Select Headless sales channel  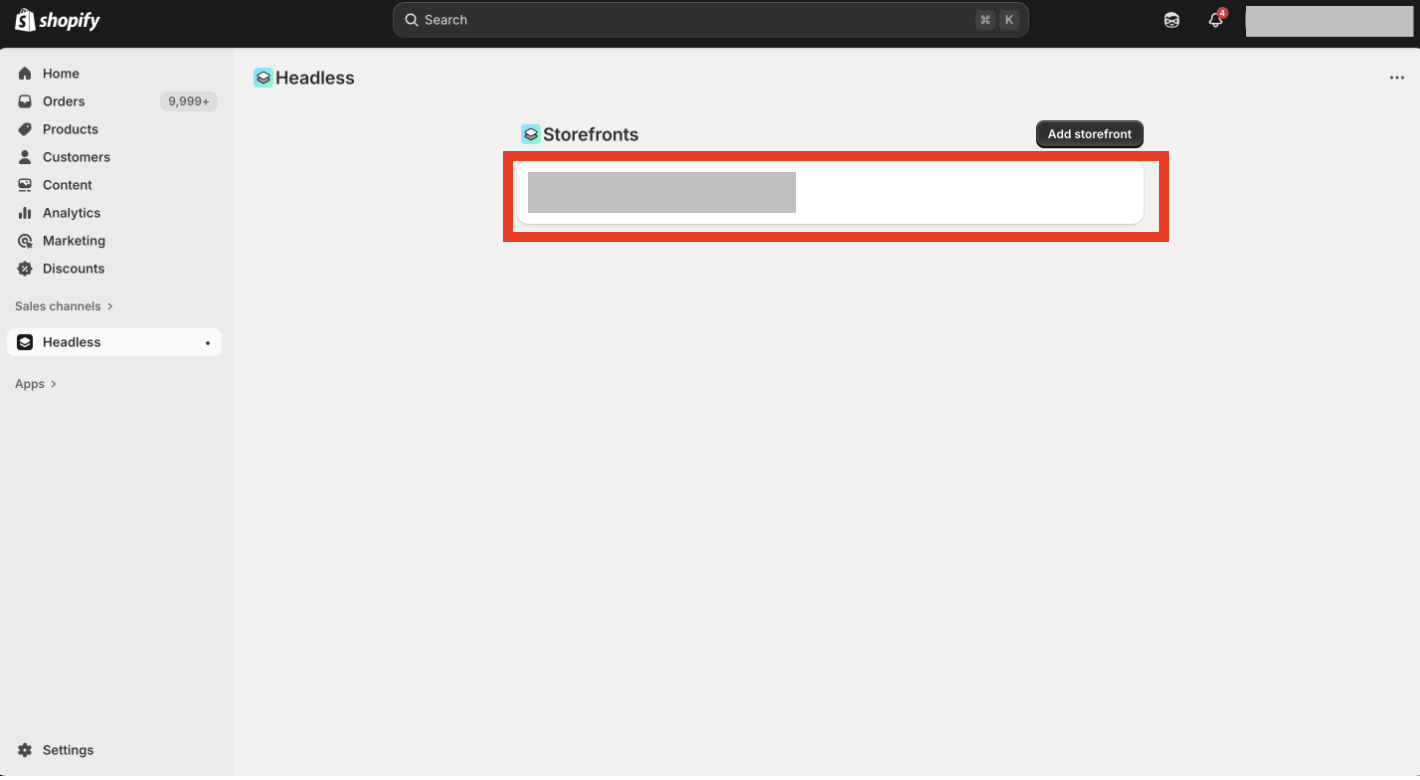click(114, 343)
